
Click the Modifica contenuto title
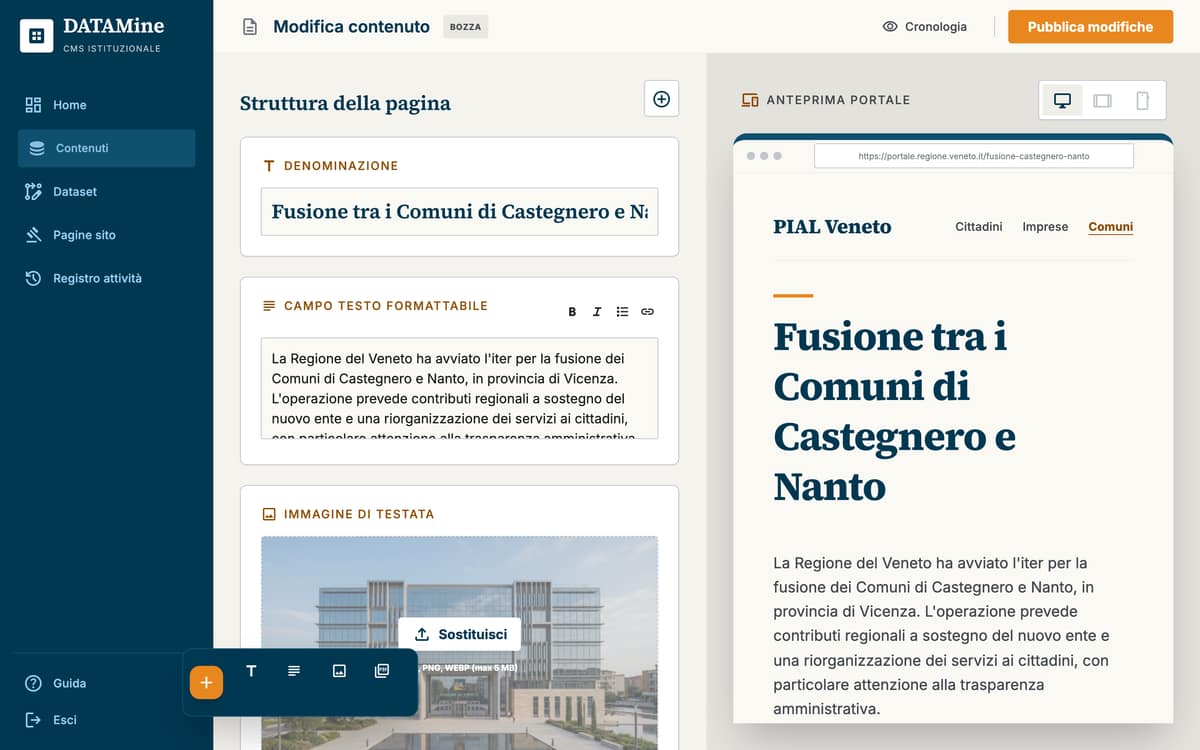click(351, 27)
